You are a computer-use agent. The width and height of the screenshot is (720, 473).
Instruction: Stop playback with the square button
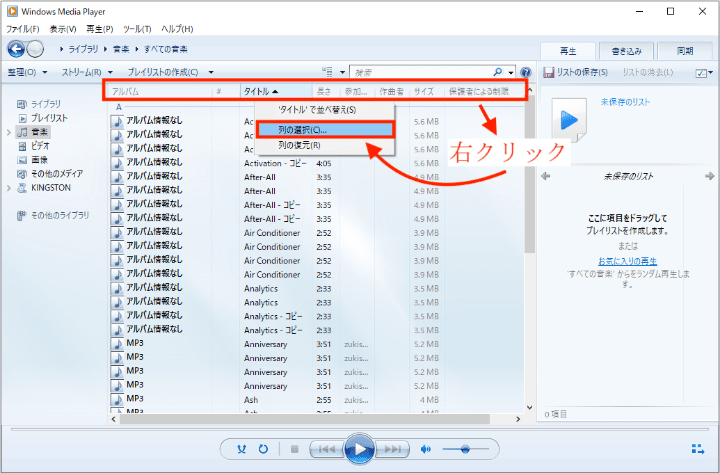coord(295,449)
